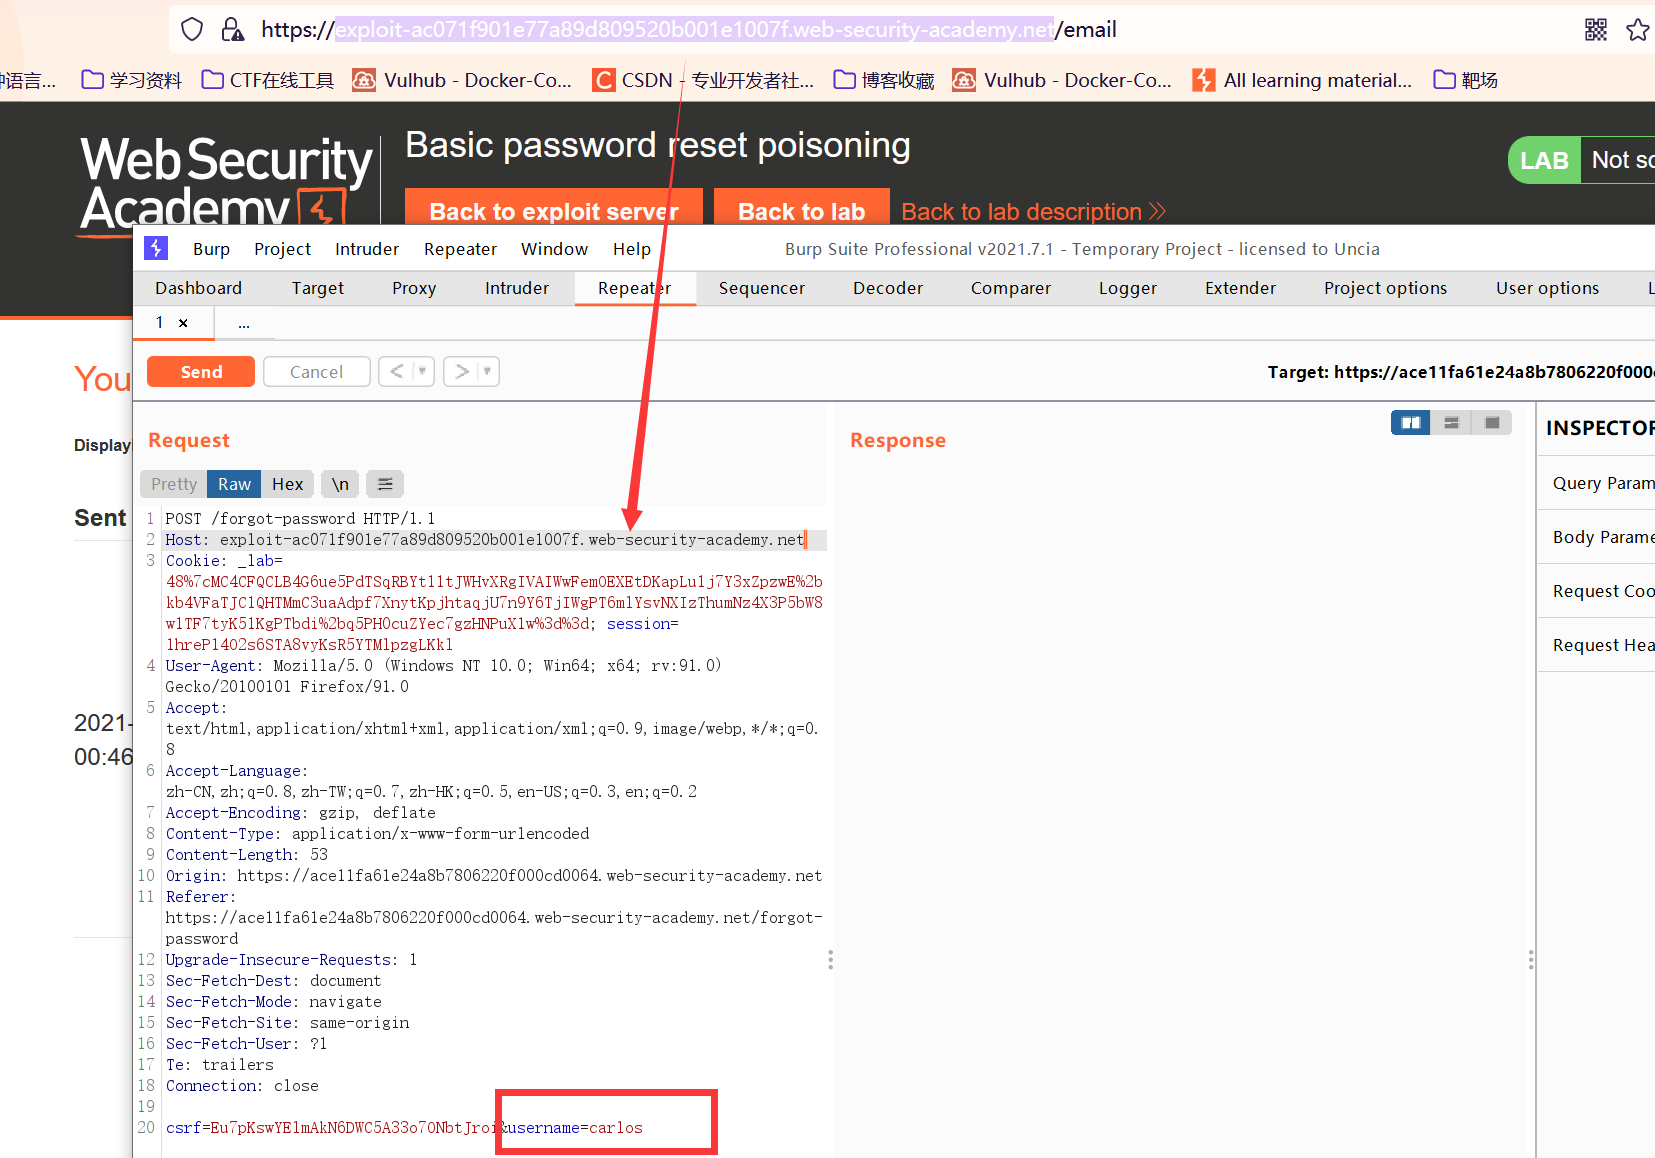The height and width of the screenshot is (1158, 1655).
Task: Expand the Query Parameters inspector section
Action: pyautogui.click(x=1597, y=483)
